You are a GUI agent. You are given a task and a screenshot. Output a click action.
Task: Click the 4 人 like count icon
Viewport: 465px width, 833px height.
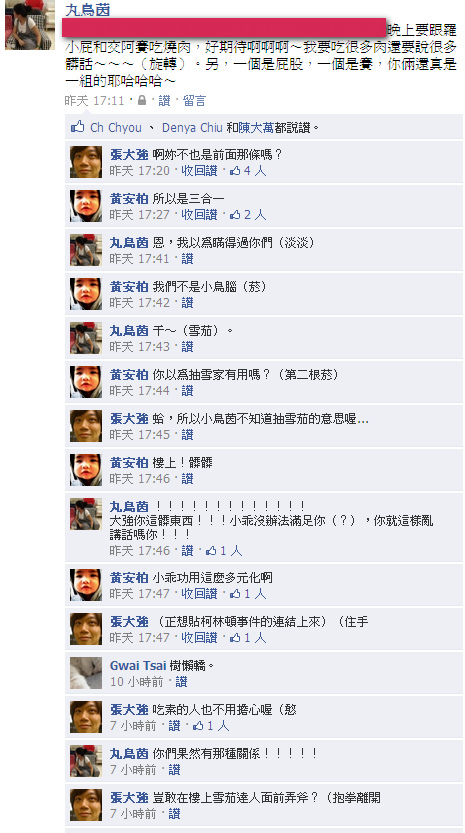[248, 171]
